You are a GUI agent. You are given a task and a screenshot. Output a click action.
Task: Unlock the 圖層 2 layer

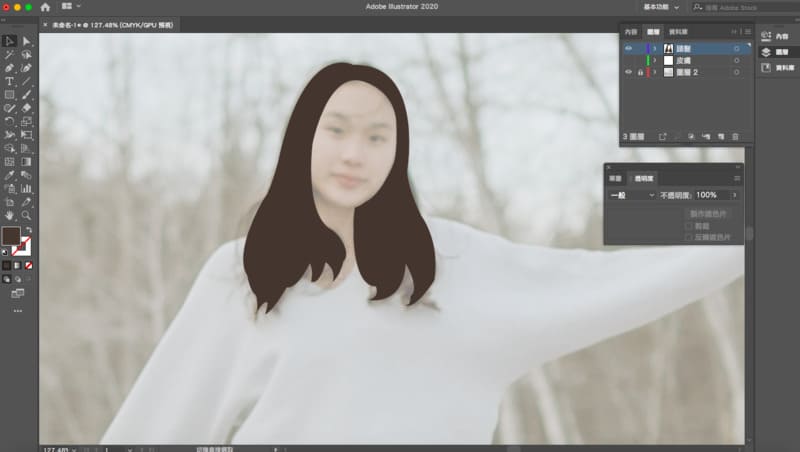click(640, 72)
